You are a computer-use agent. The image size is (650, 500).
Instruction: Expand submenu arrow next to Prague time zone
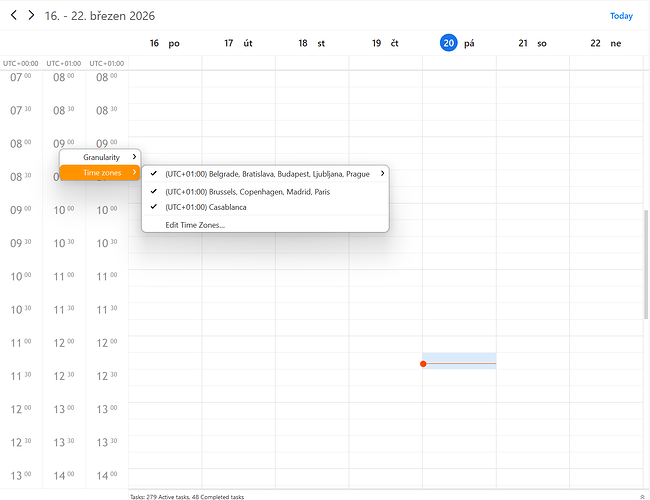coord(382,174)
